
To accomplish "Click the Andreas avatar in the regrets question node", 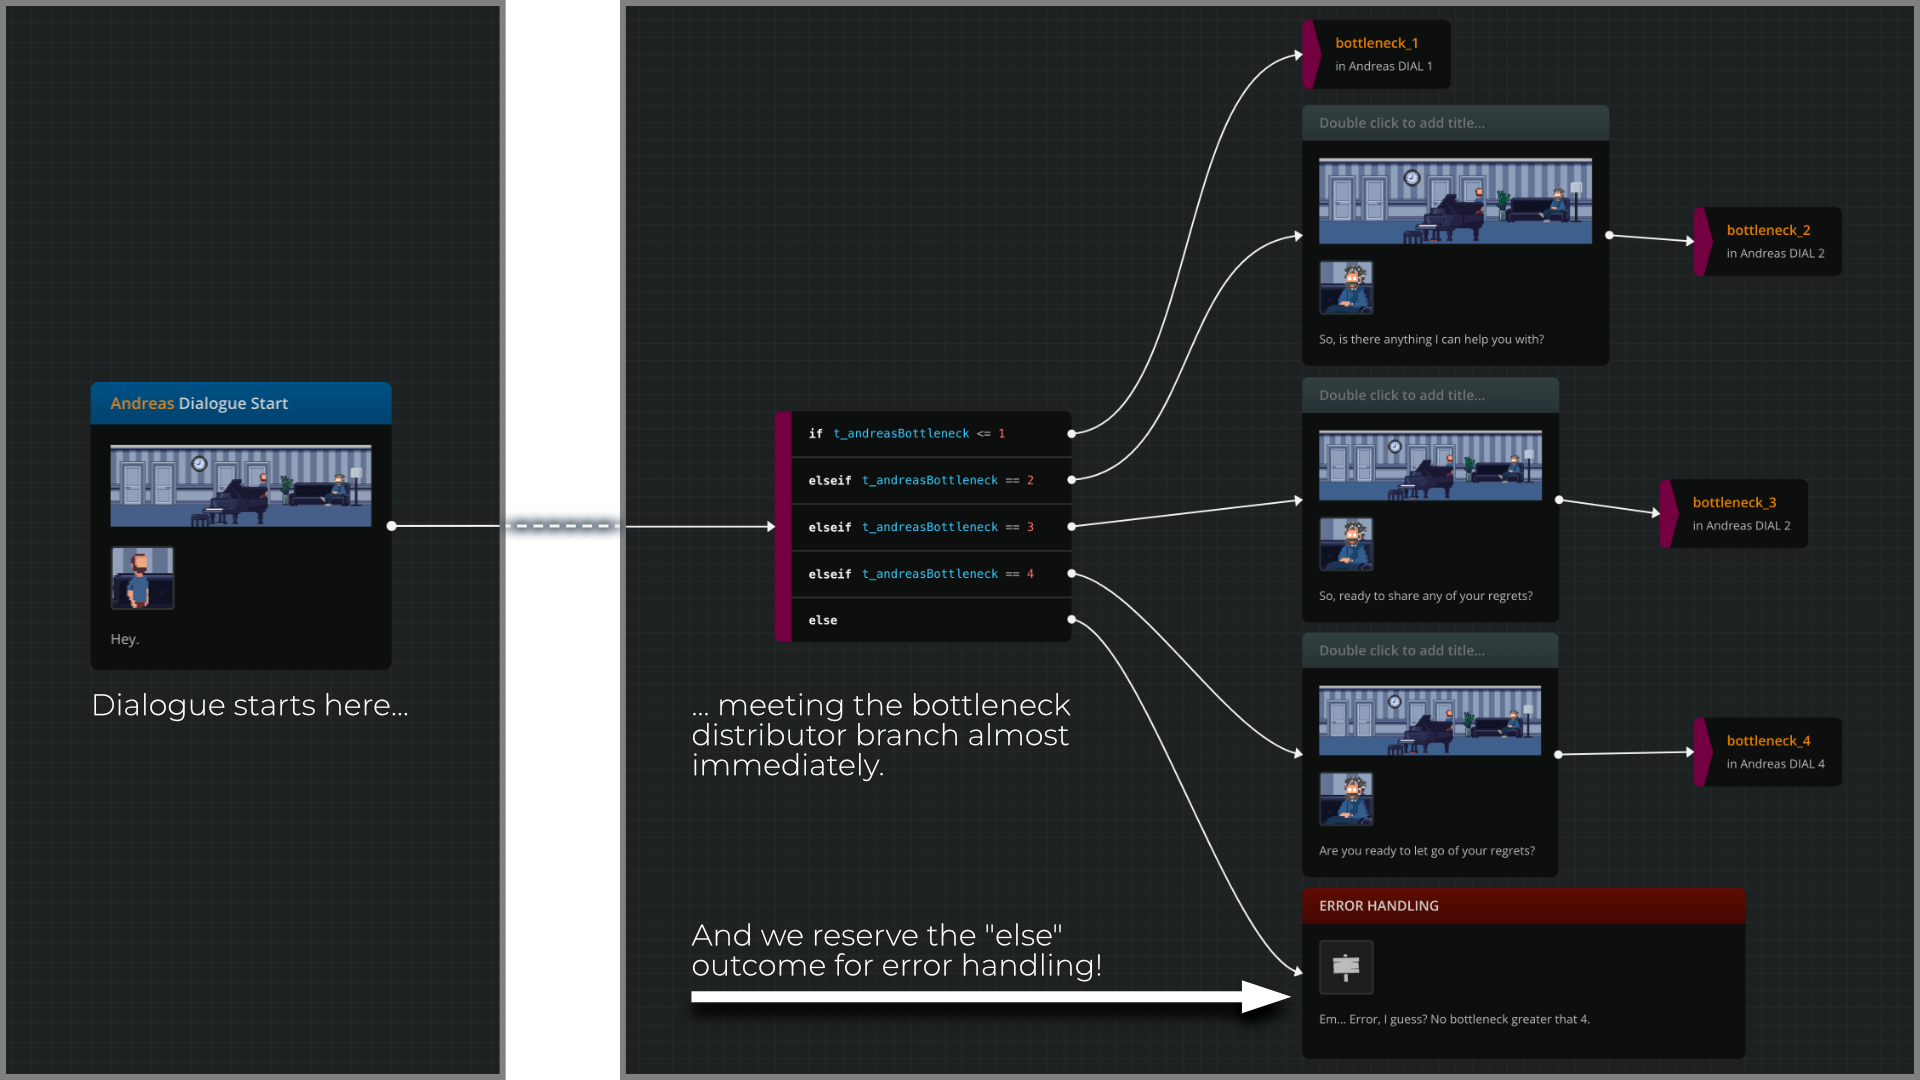I will click(1346, 544).
